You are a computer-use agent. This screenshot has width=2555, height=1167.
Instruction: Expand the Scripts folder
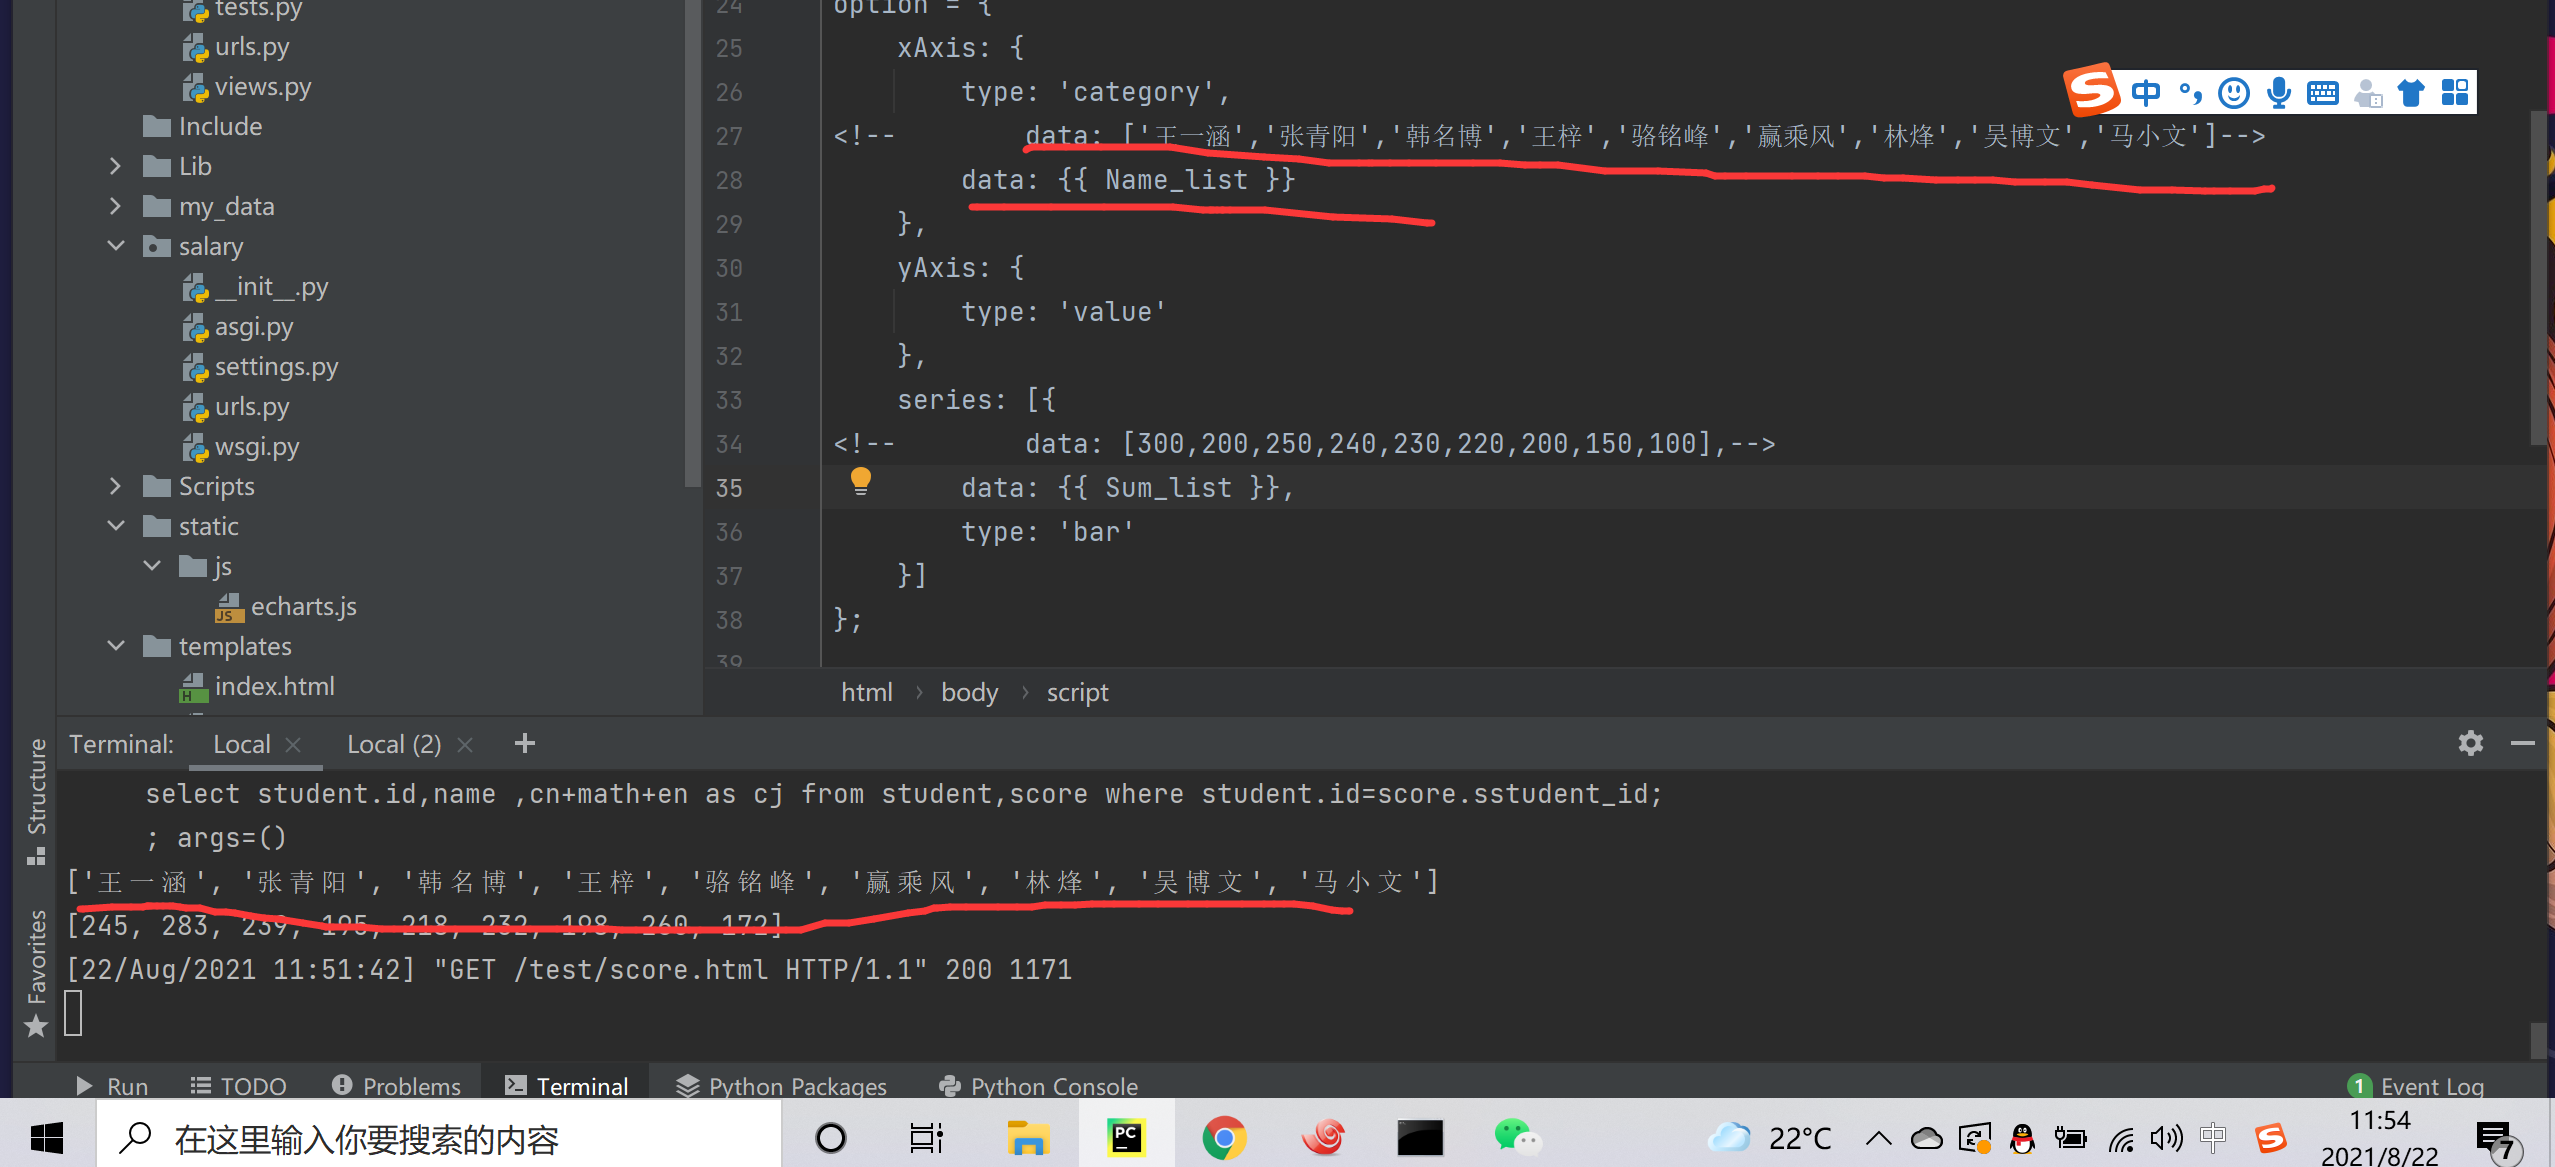point(115,486)
